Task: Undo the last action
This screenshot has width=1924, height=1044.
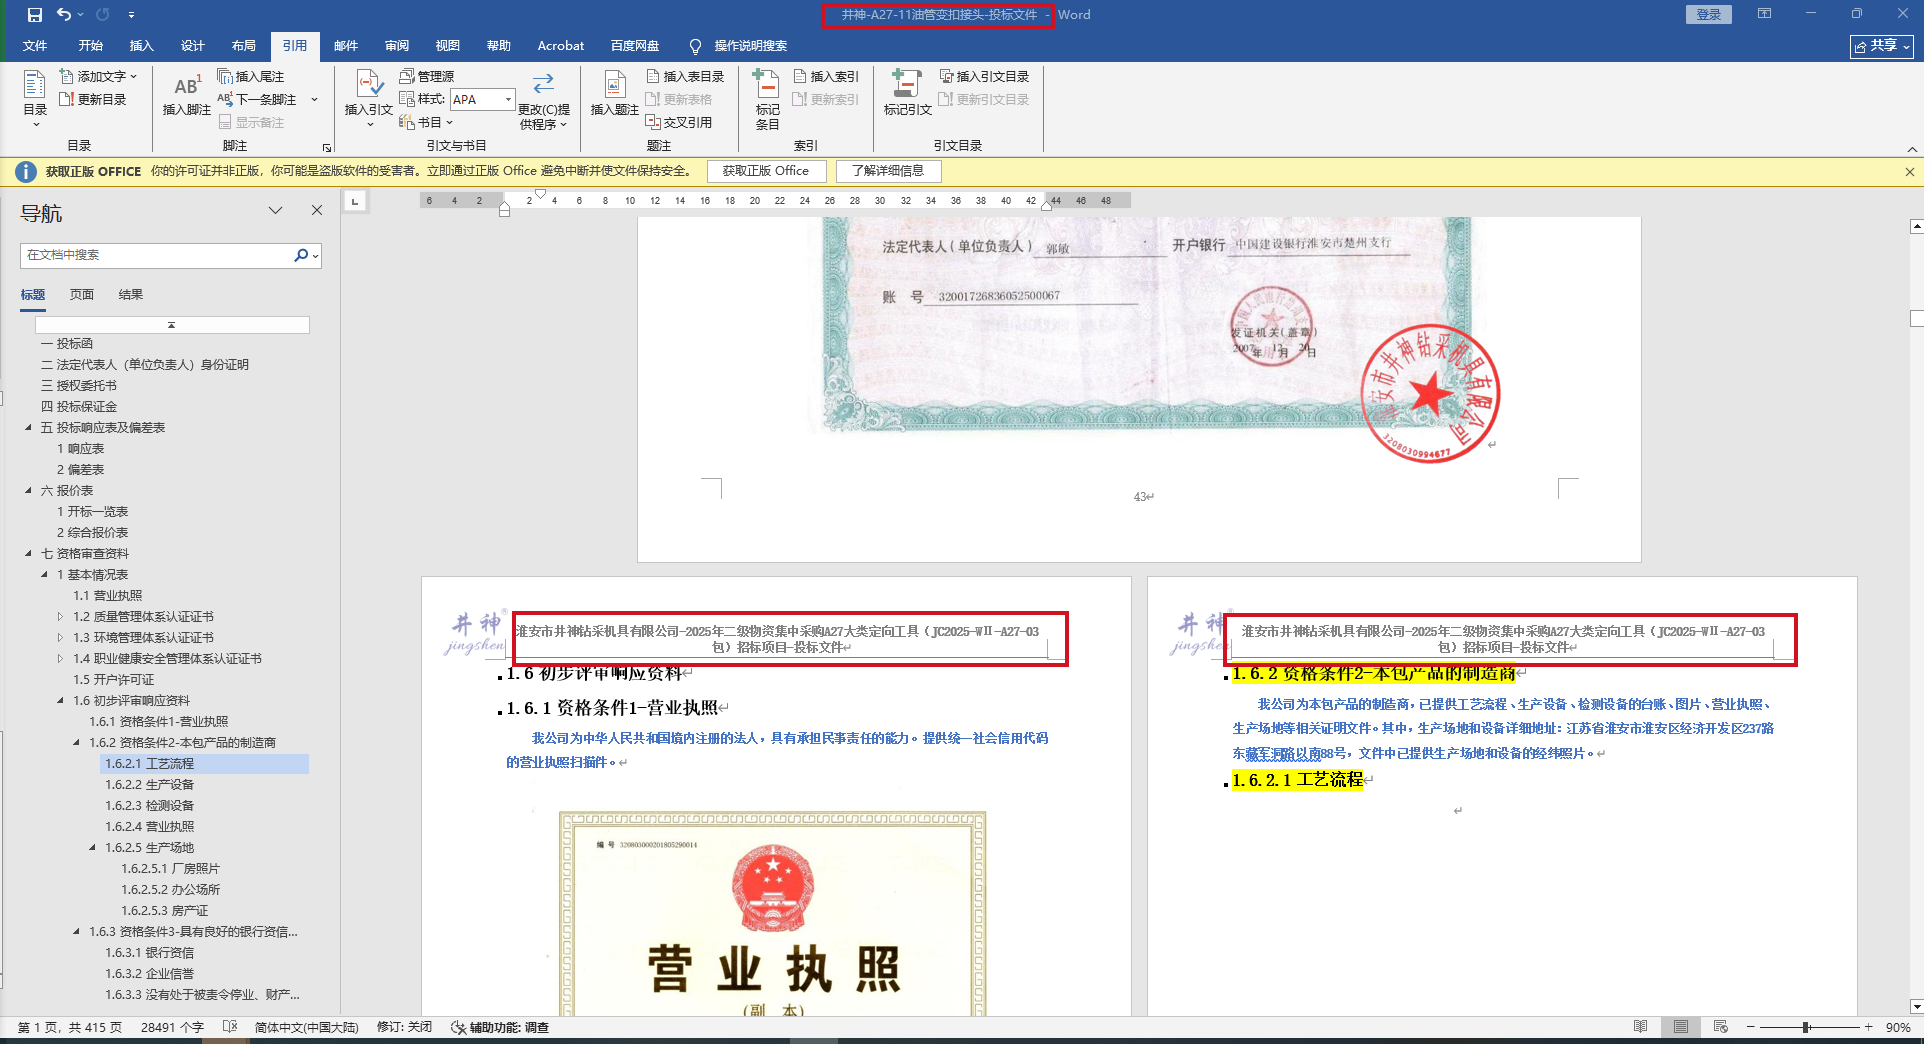Action: click(64, 15)
